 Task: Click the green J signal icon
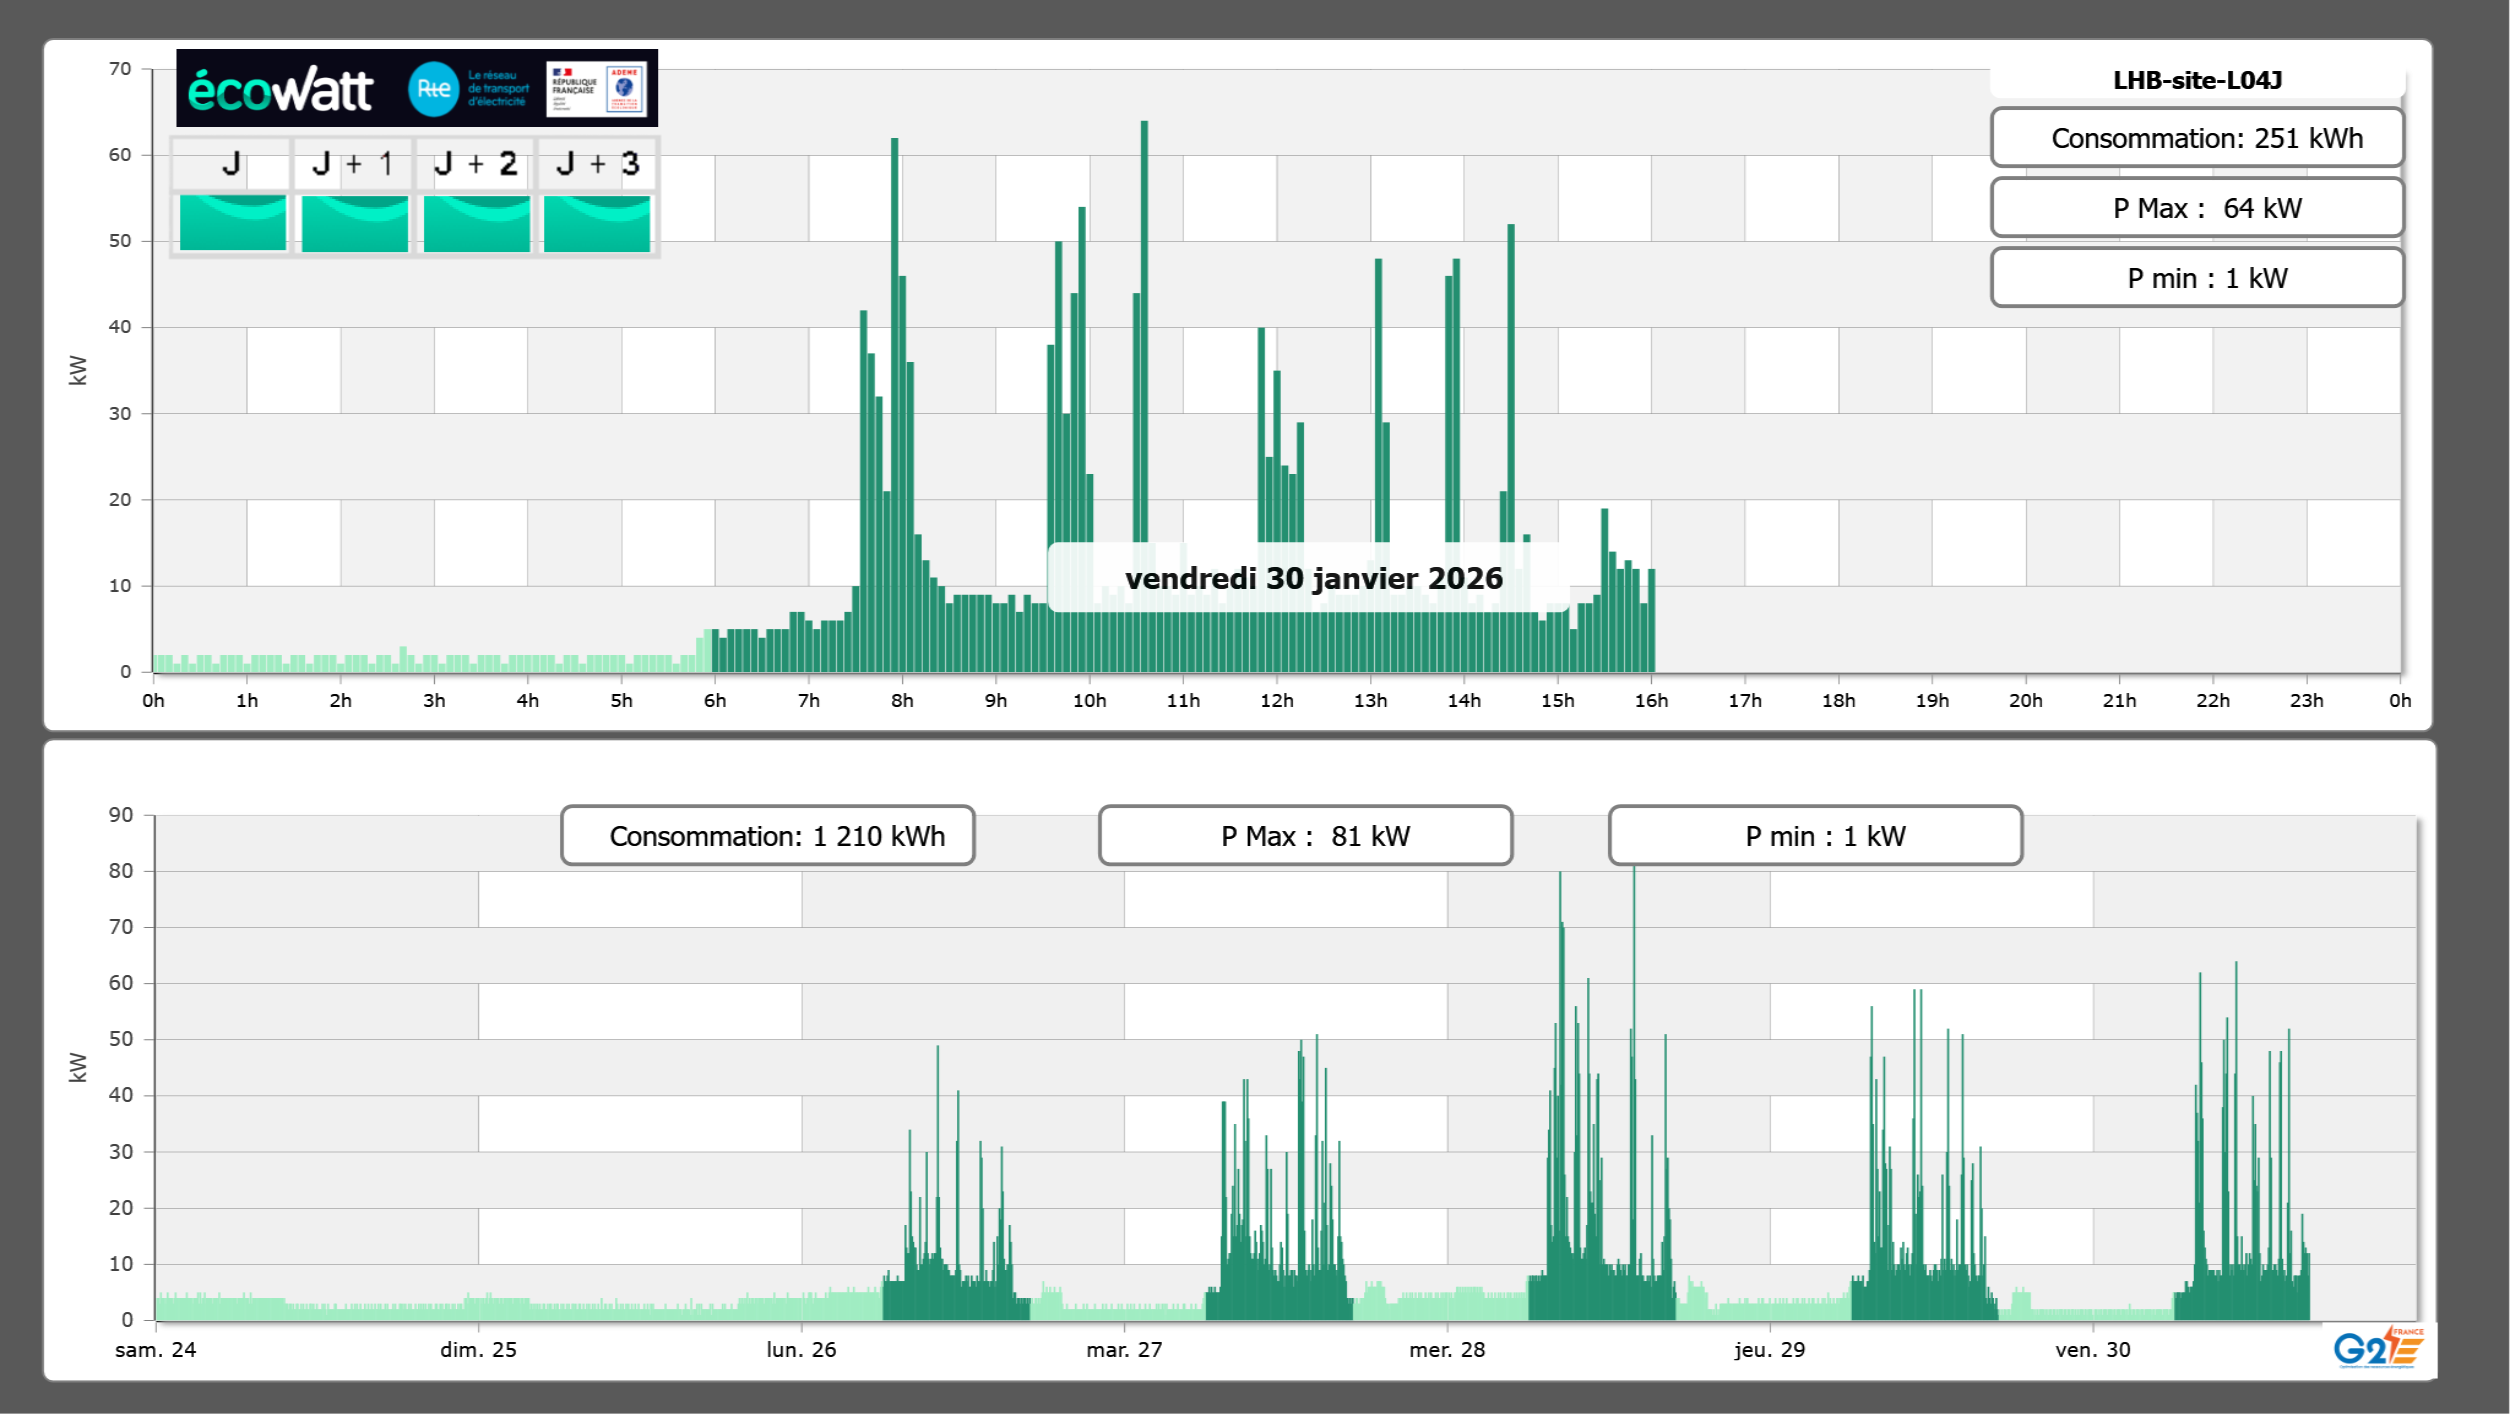pos(232,223)
